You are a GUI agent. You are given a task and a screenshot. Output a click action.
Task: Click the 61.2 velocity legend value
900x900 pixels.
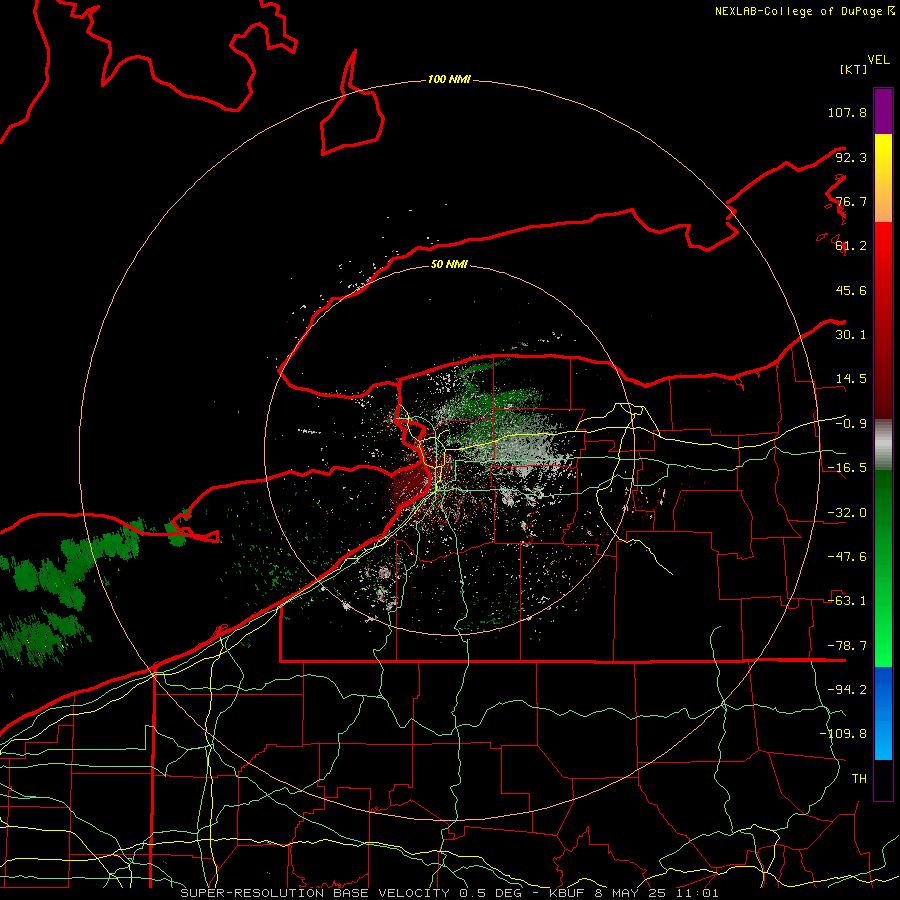tap(851, 246)
